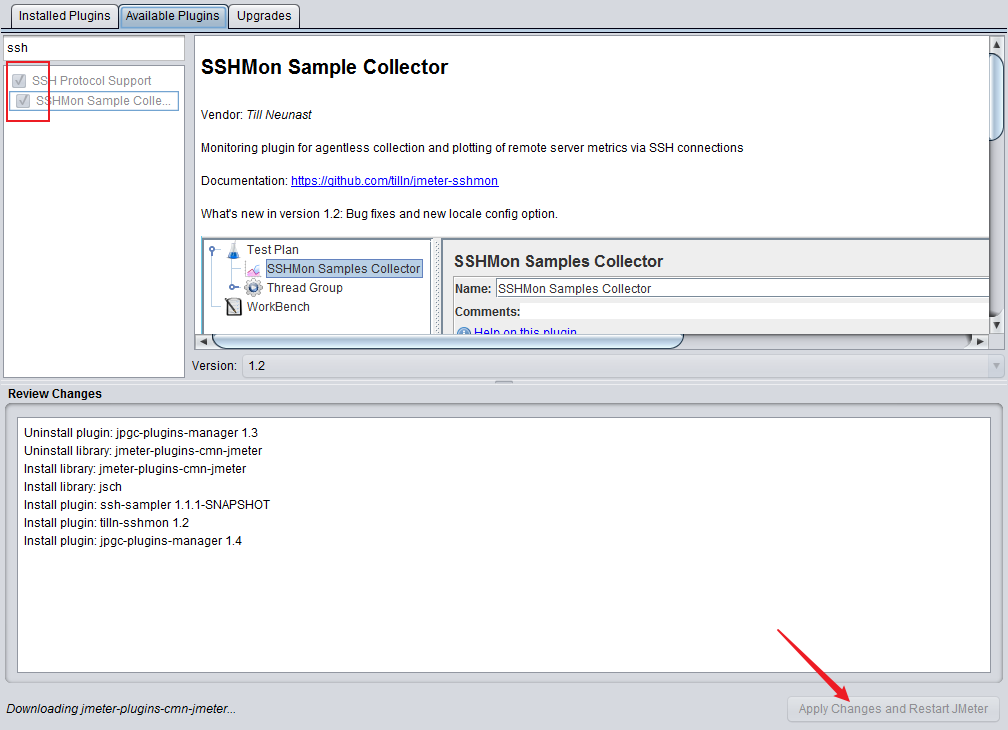Click the Test Plan flask icon
Image resolution: width=1008 pixels, height=730 pixels.
click(234, 250)
